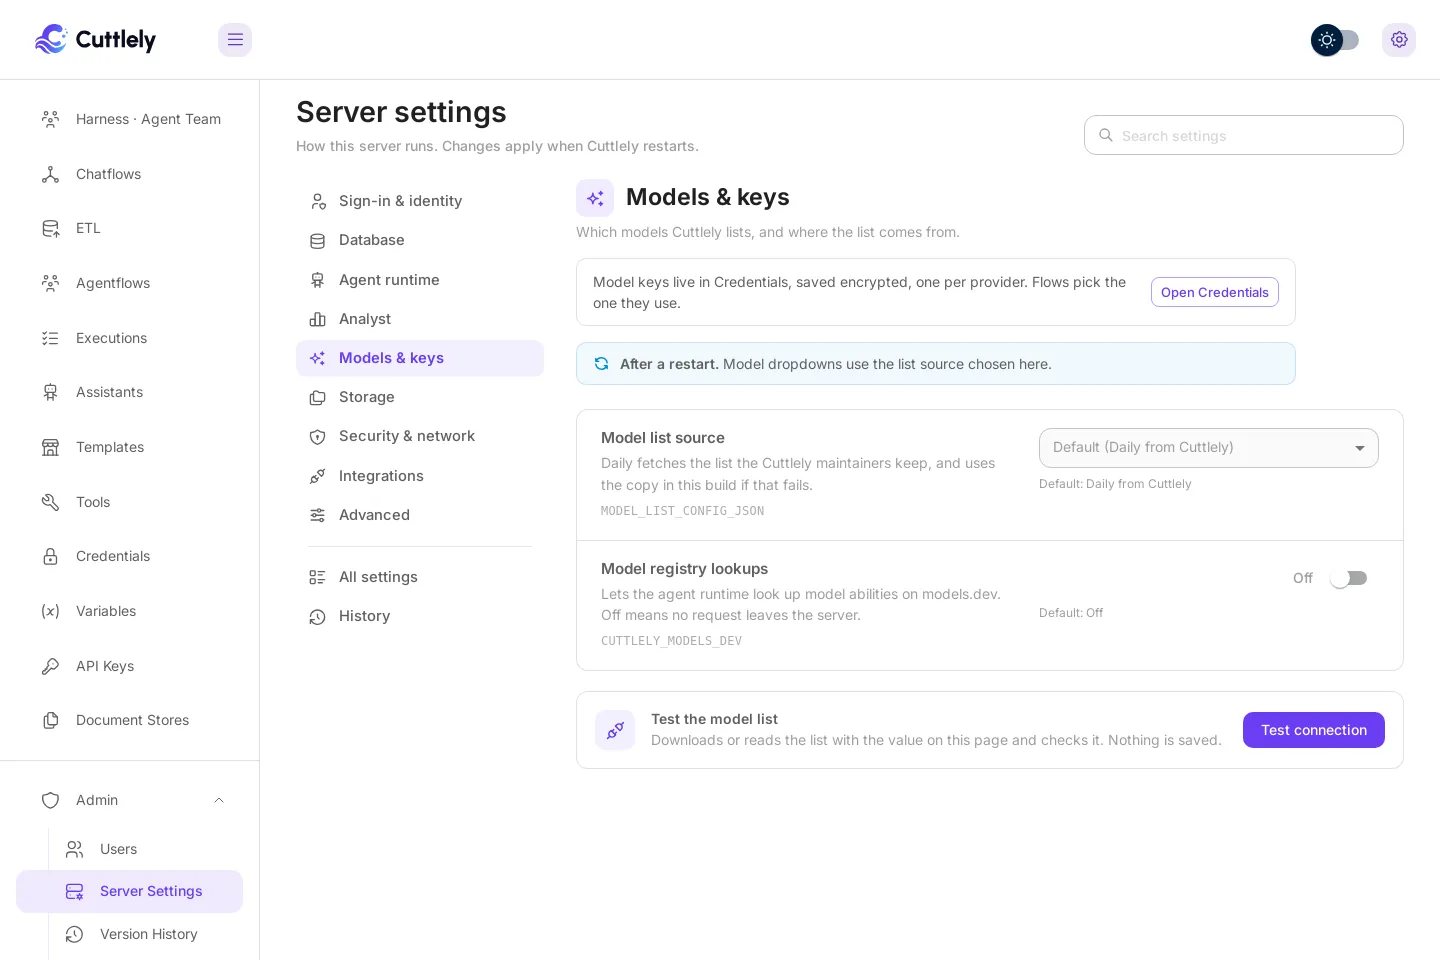Select Agent runtime settings section
This screenshot has height=960, width=1440.
tap(420, 280)
